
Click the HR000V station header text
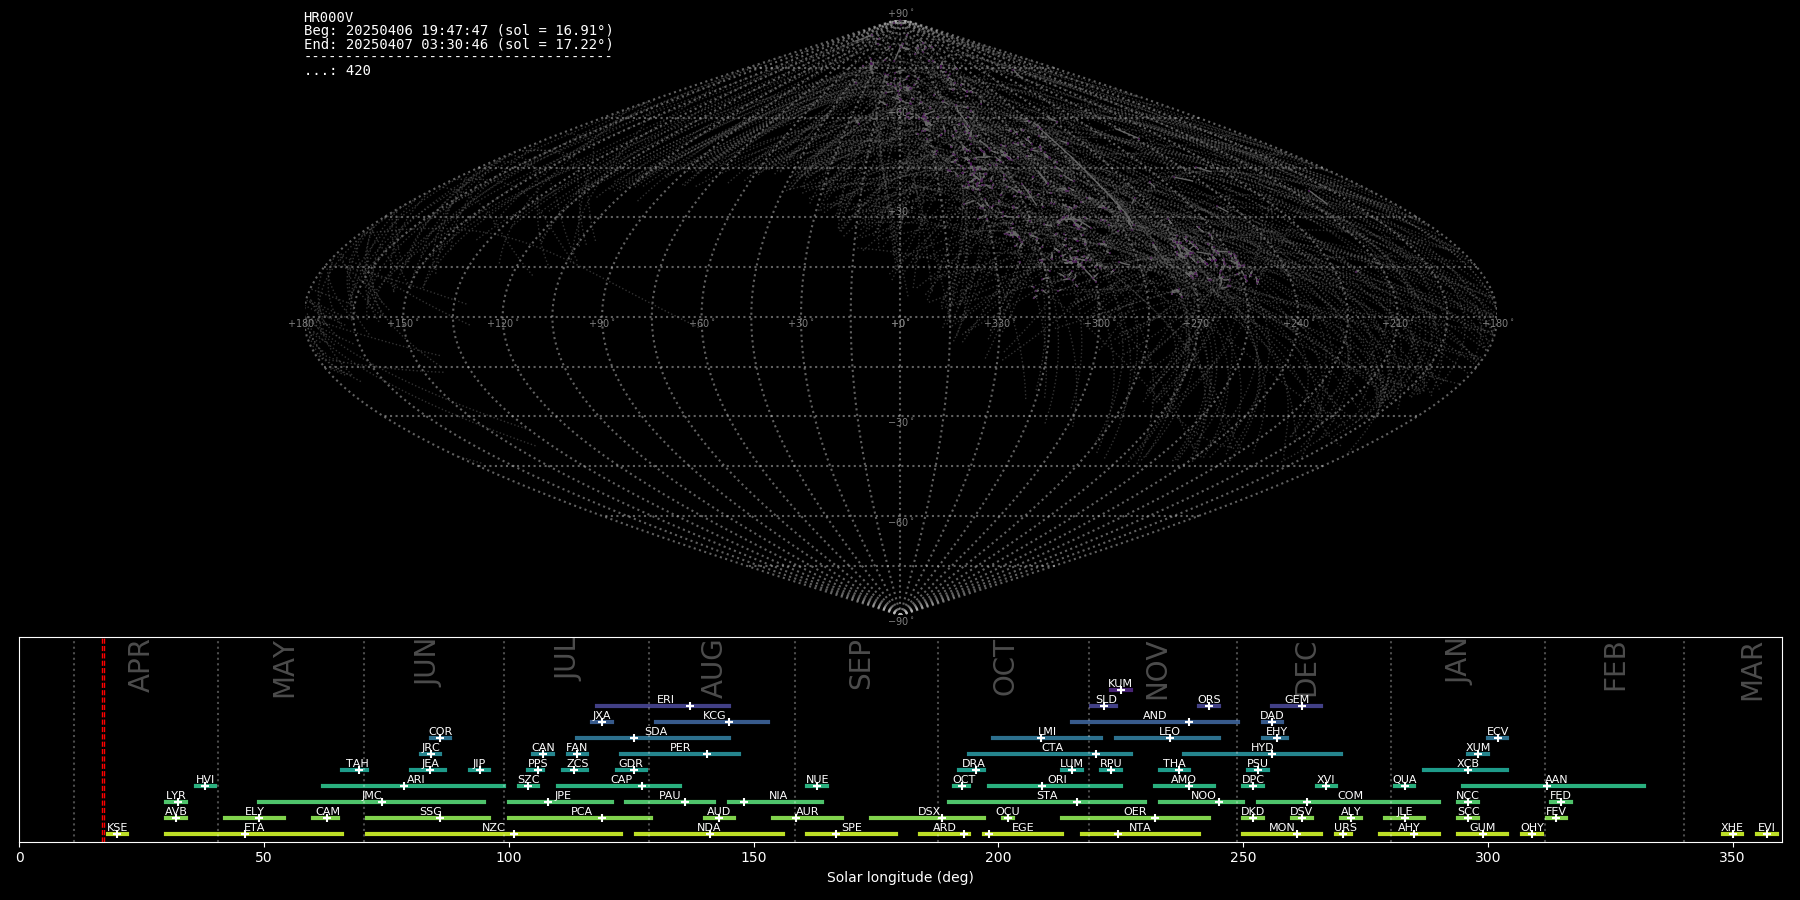328,18
